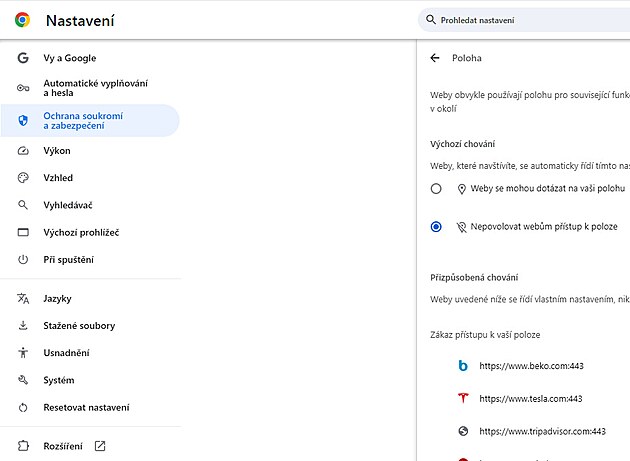Click the shield icon for Ochrana soukromí
This screenshot has height=461, width=630.
click(23, 120)
